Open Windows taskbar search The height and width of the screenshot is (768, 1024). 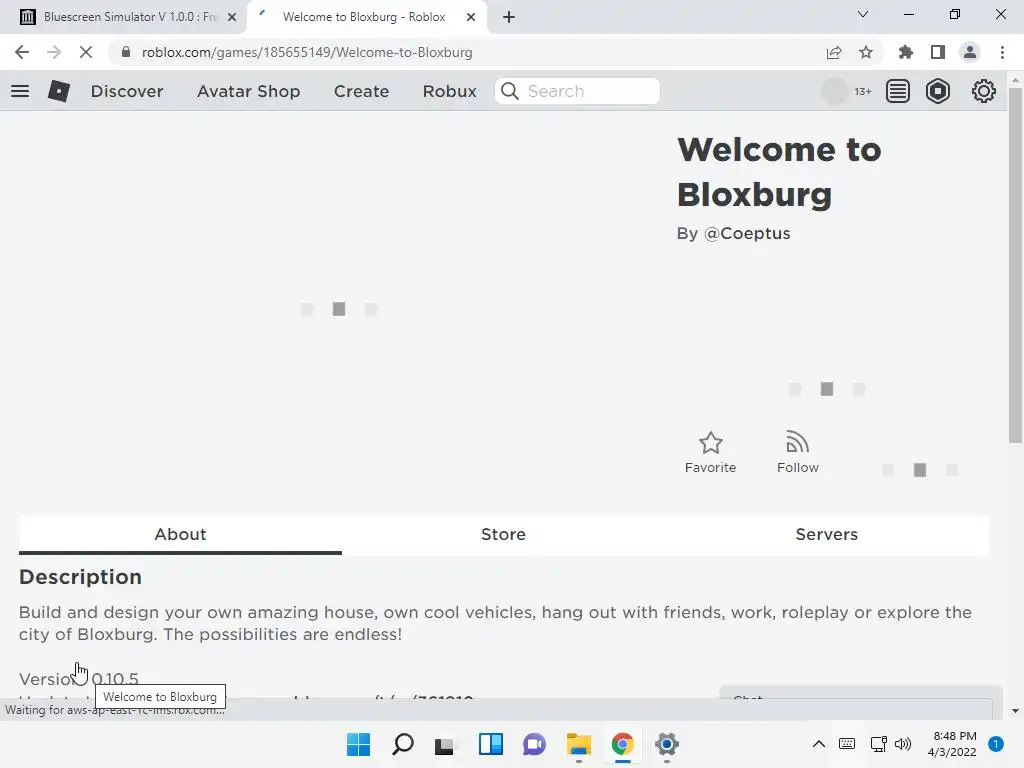[x=402, y=744]
